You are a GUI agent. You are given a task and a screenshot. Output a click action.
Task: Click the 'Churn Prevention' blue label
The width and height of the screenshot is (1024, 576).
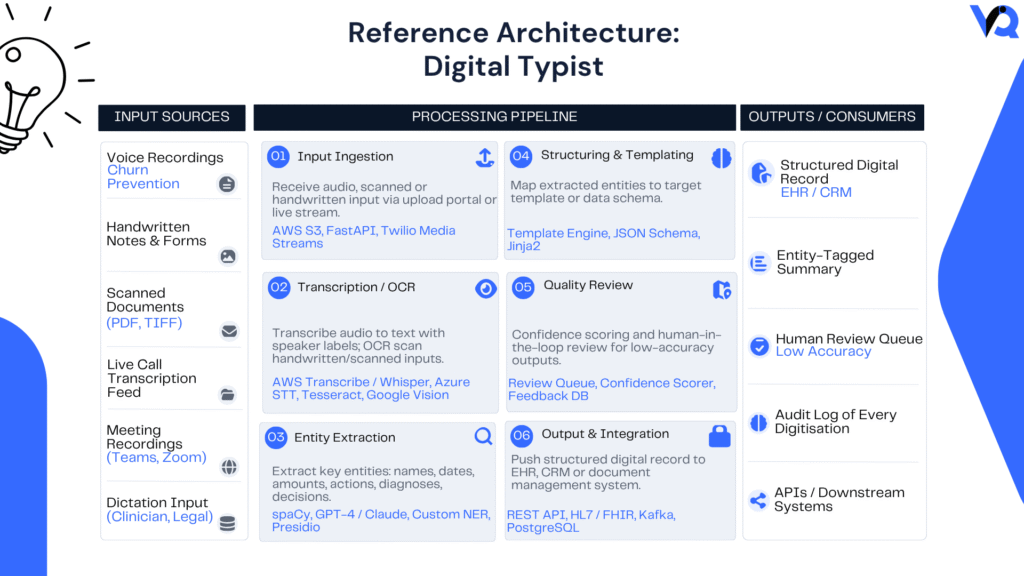click(x=143, y=177)
